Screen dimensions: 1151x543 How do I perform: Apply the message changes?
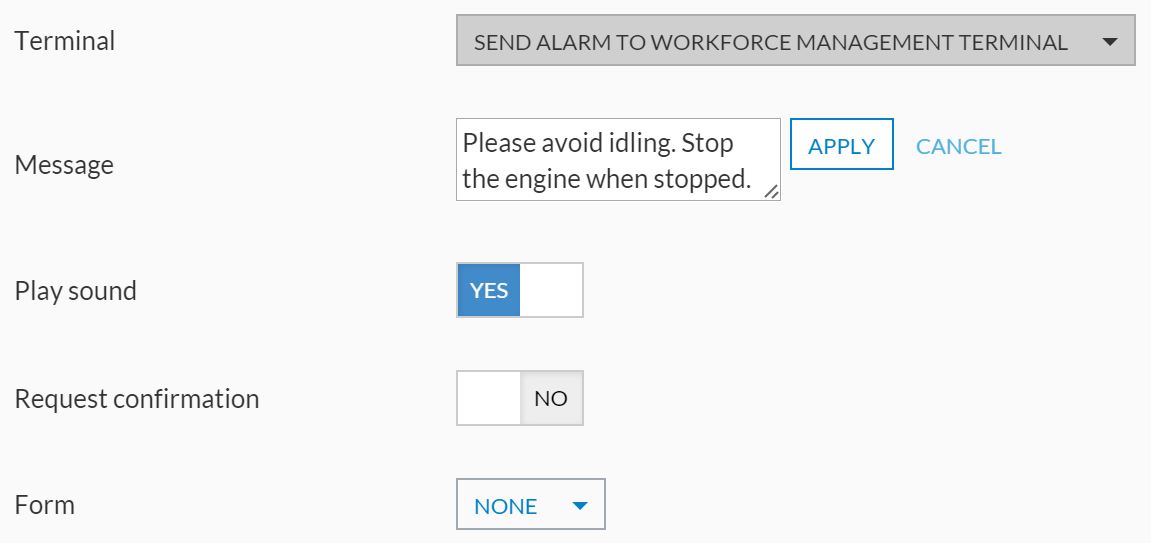pyautogui.click(x=841, y=145)
